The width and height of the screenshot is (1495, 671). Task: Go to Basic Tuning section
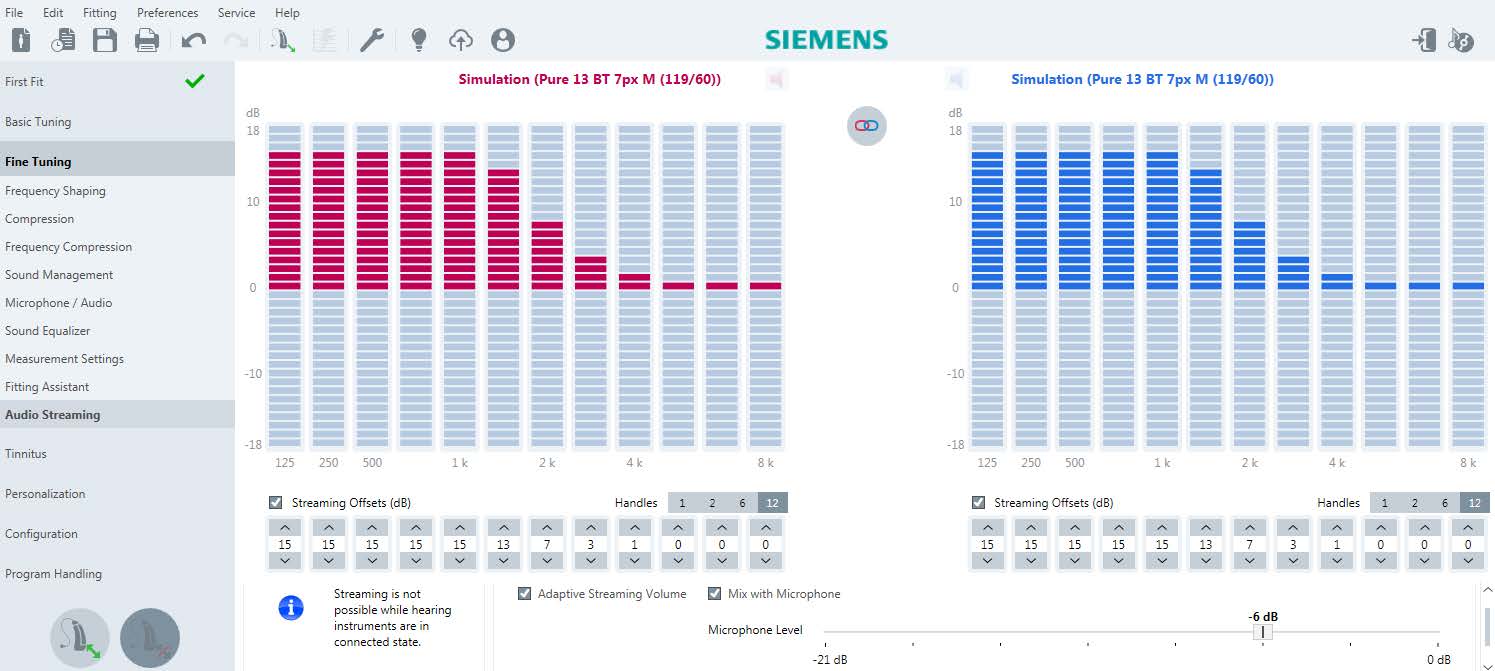(117, 122)
